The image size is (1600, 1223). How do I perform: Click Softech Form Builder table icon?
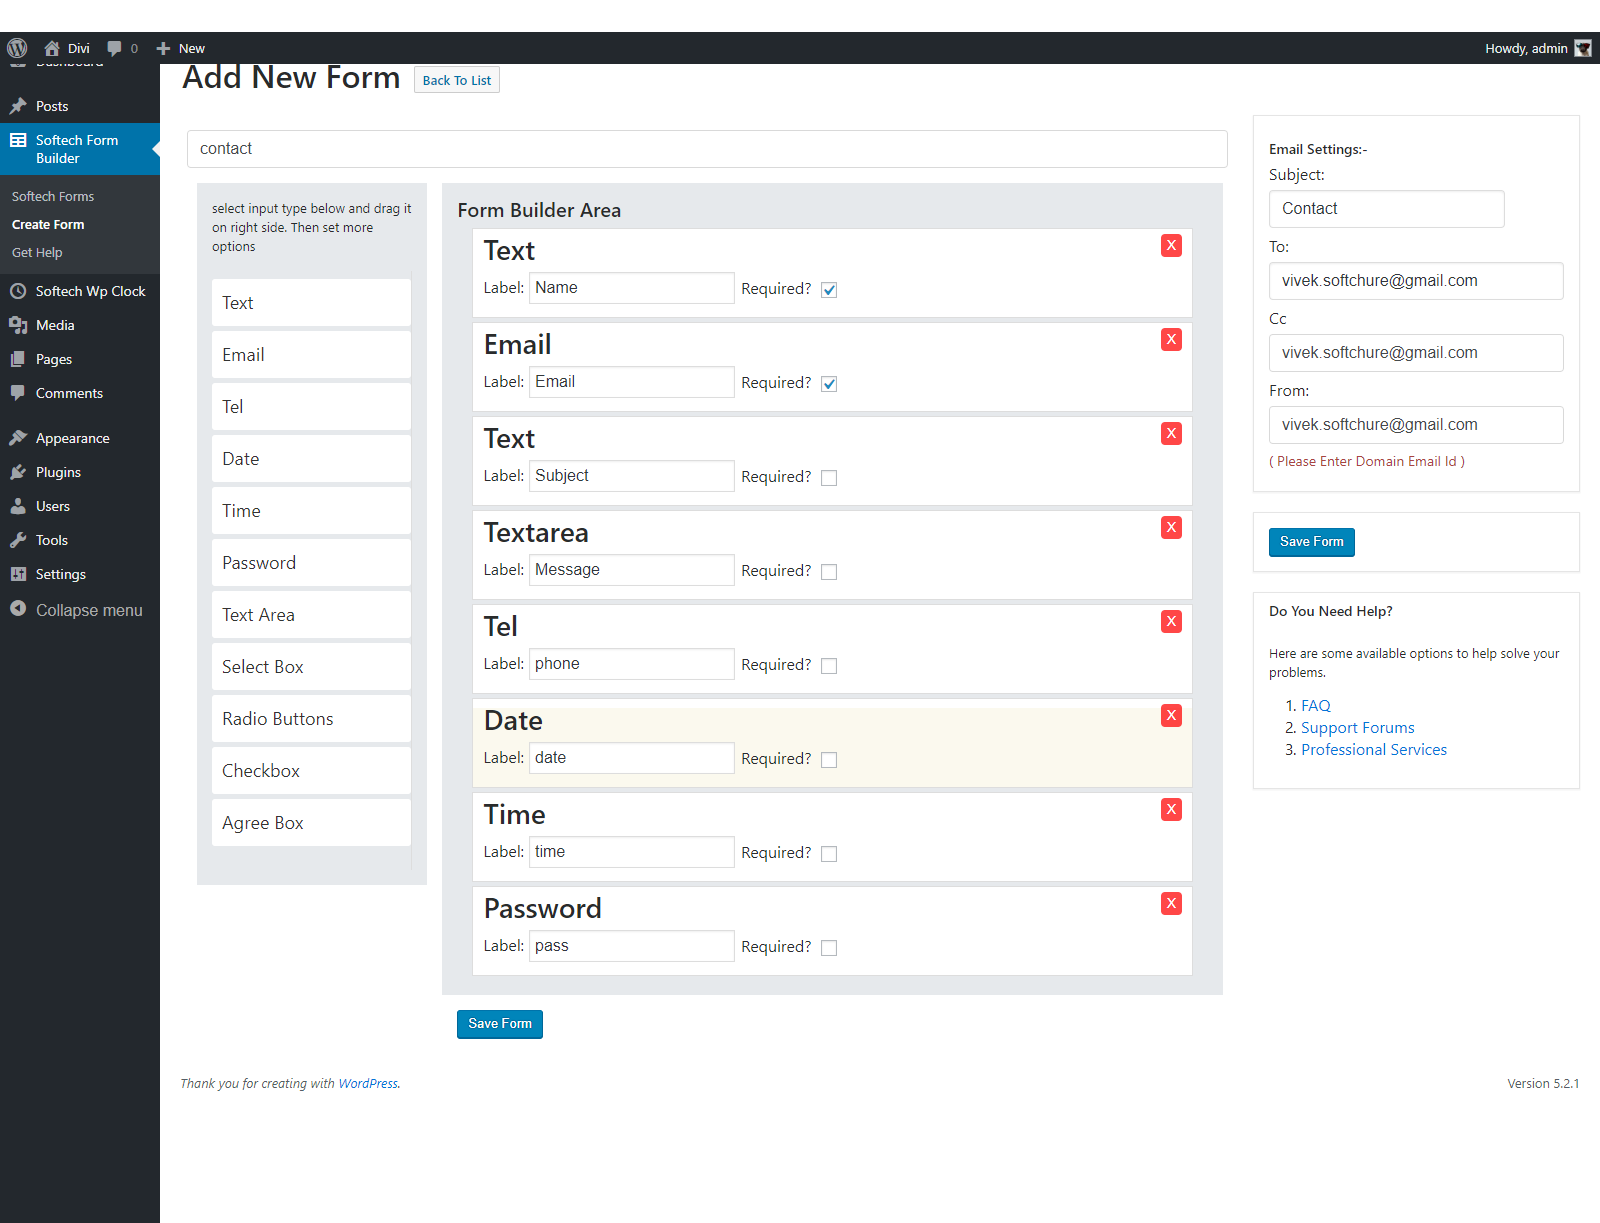click(18, 140)
